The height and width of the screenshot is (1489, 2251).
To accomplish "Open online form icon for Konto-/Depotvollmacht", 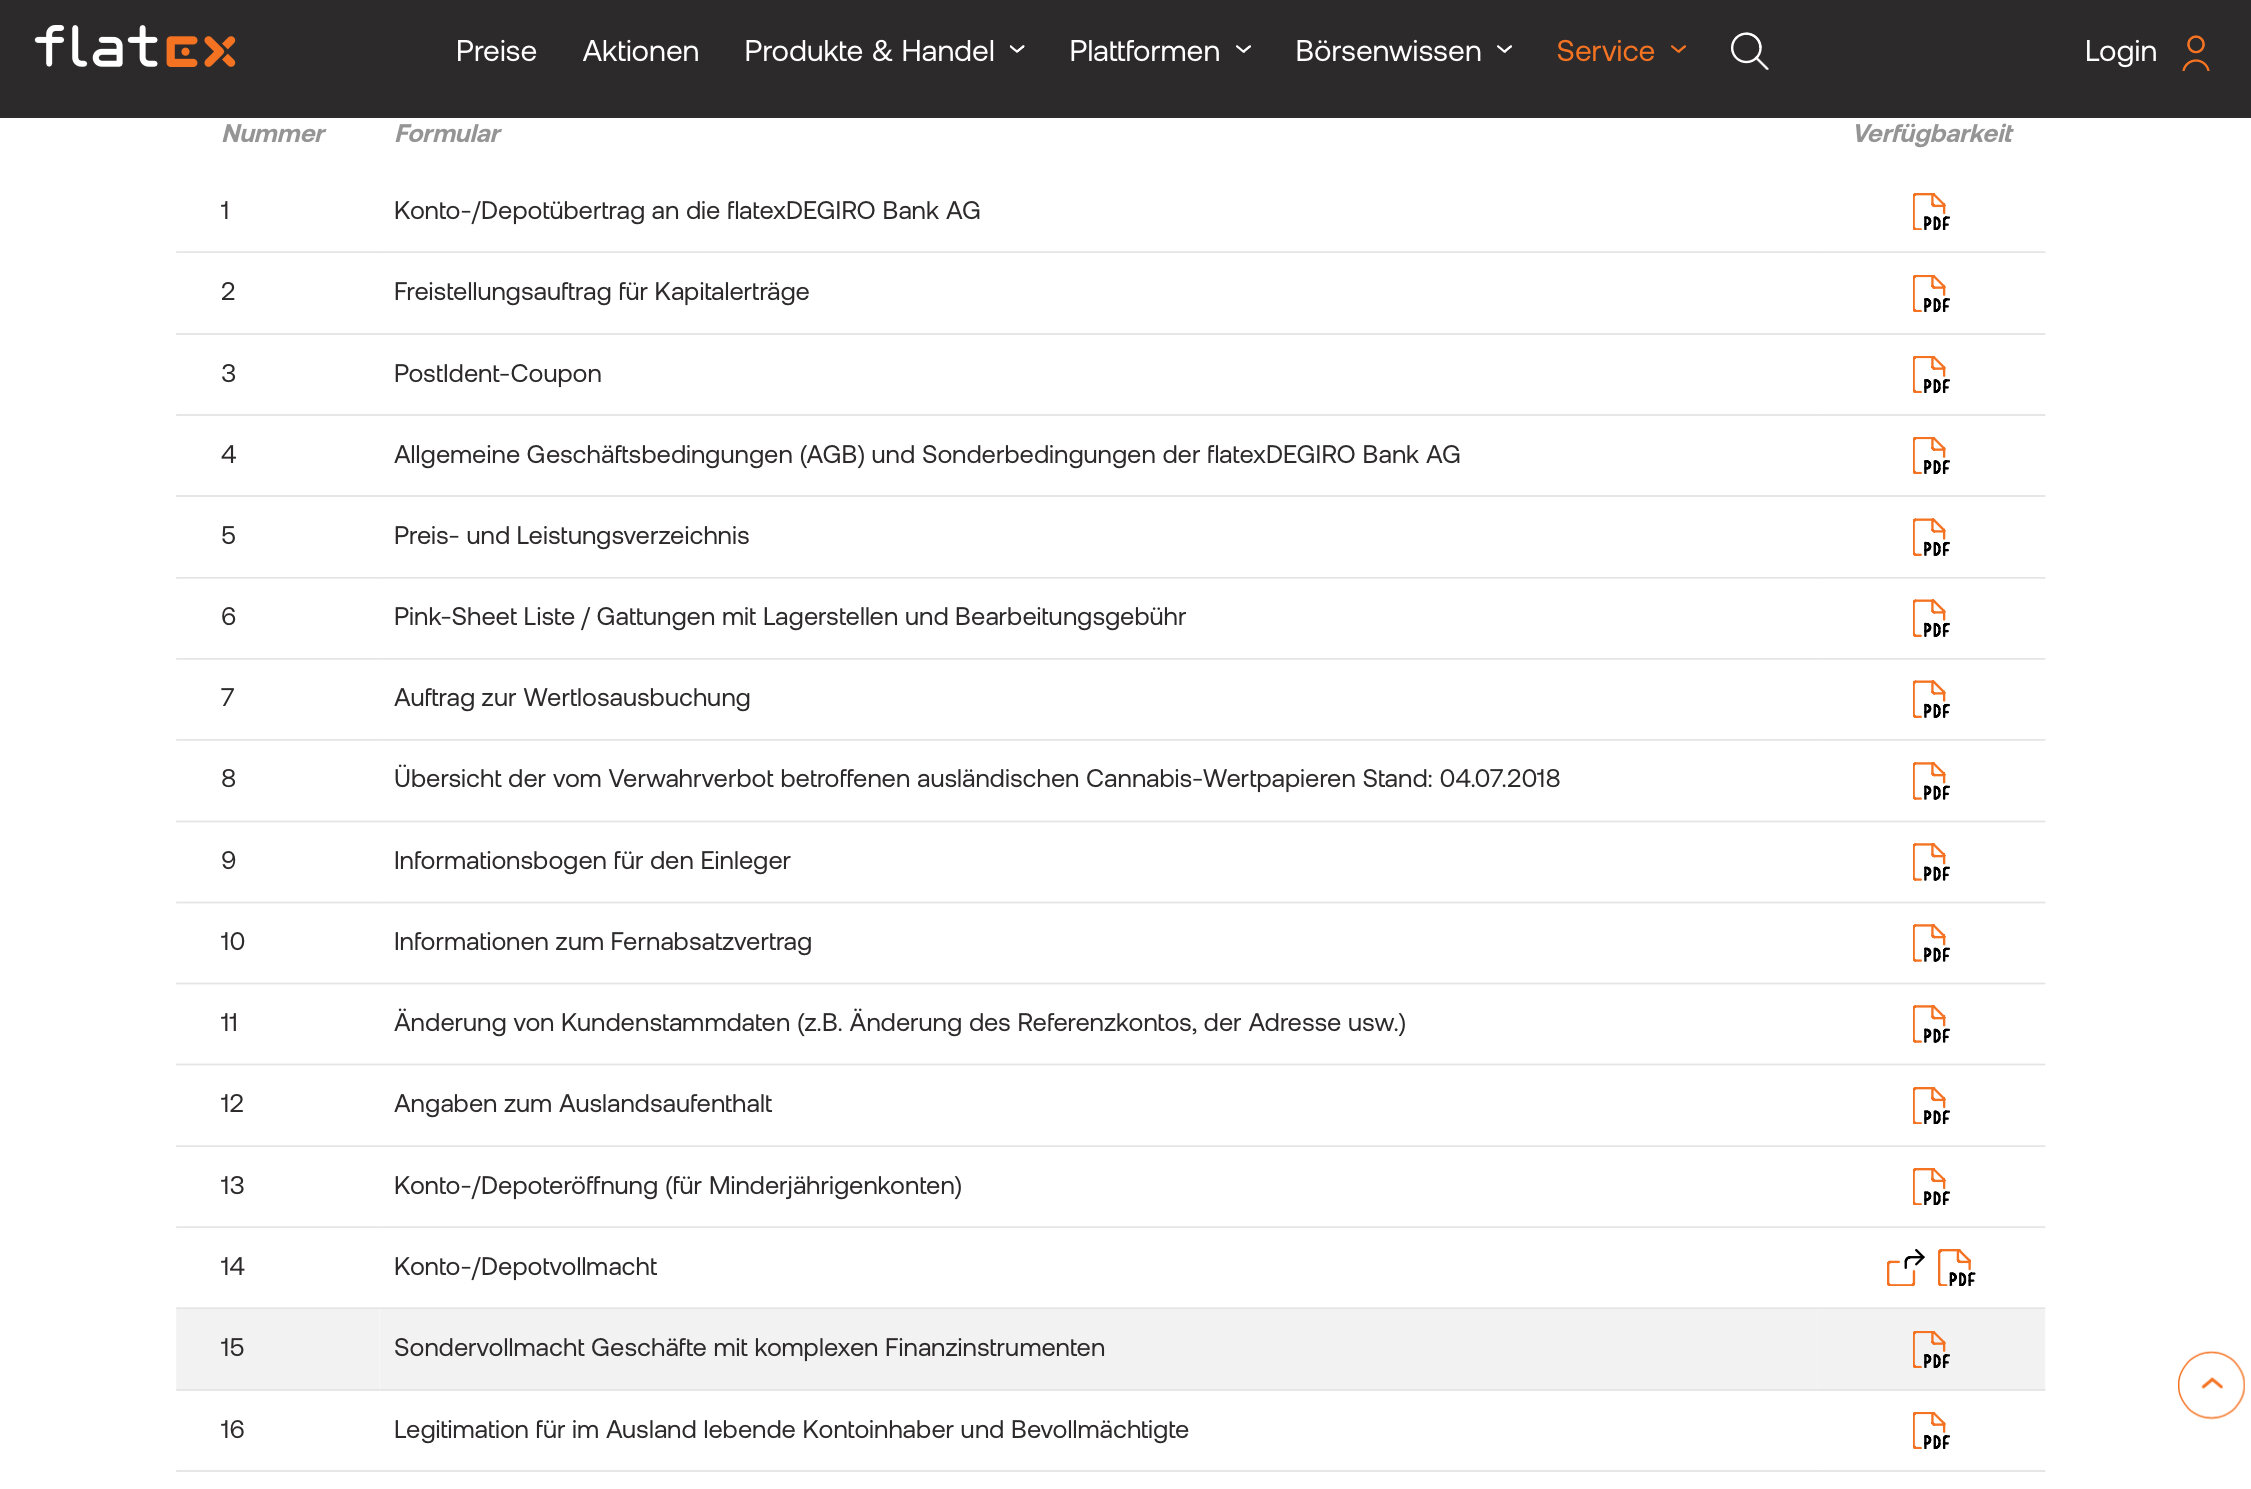I will pos(1904,1268).
